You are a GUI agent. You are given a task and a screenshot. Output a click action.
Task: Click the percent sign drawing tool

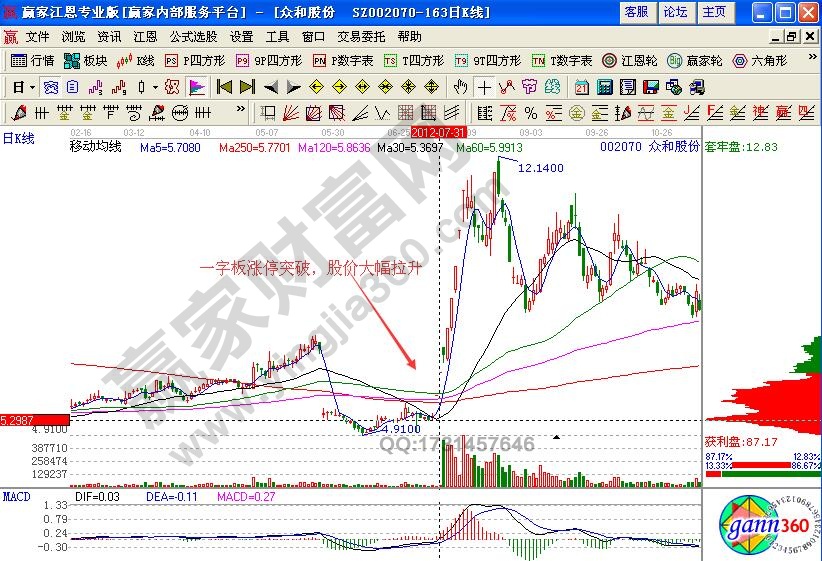(x=530, y=112)
